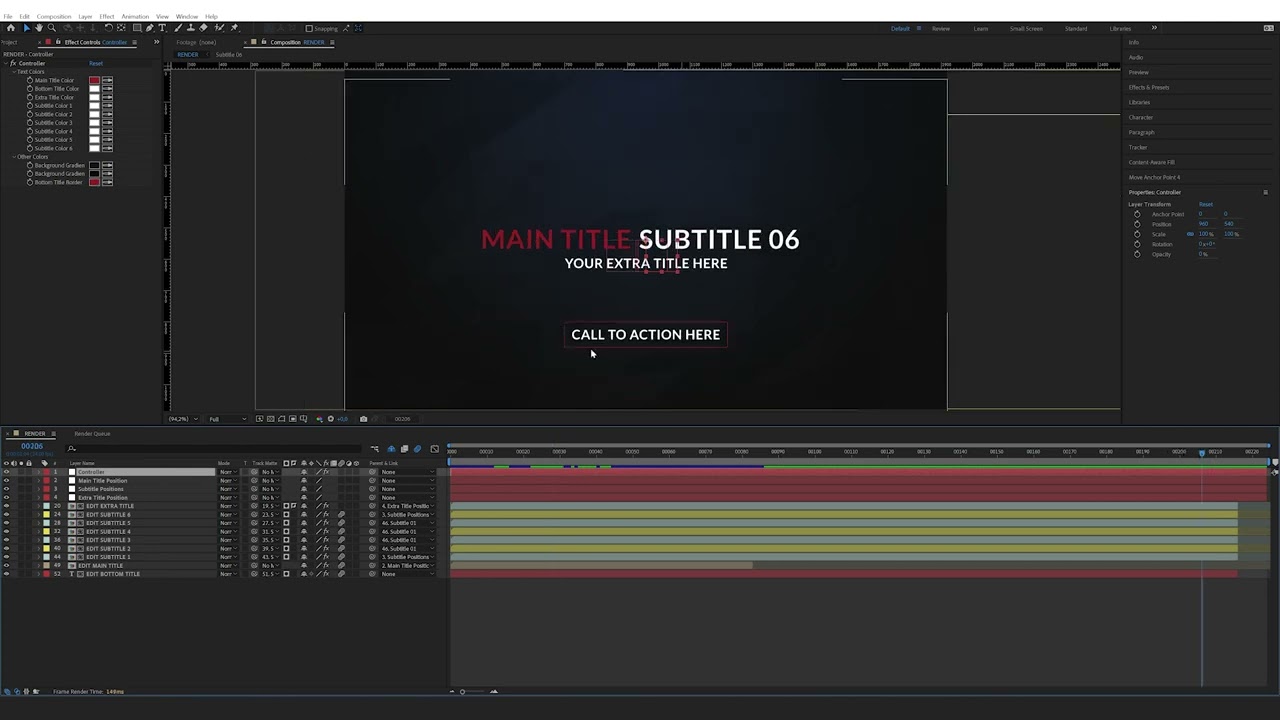The width and height of the screenshot is (1280, 720).
Task: Choose the Hand tool
Action: pyautogui.click(x=39, y=28)
